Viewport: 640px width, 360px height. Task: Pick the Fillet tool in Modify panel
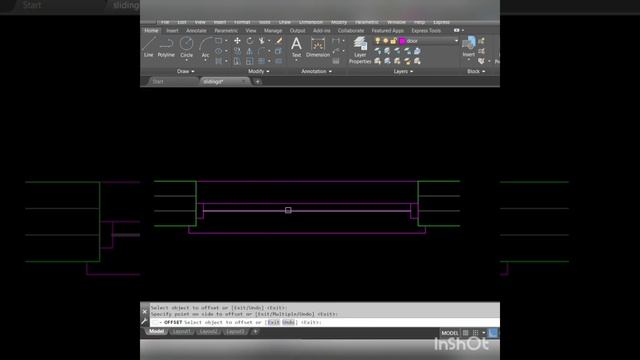pos(262,51)
